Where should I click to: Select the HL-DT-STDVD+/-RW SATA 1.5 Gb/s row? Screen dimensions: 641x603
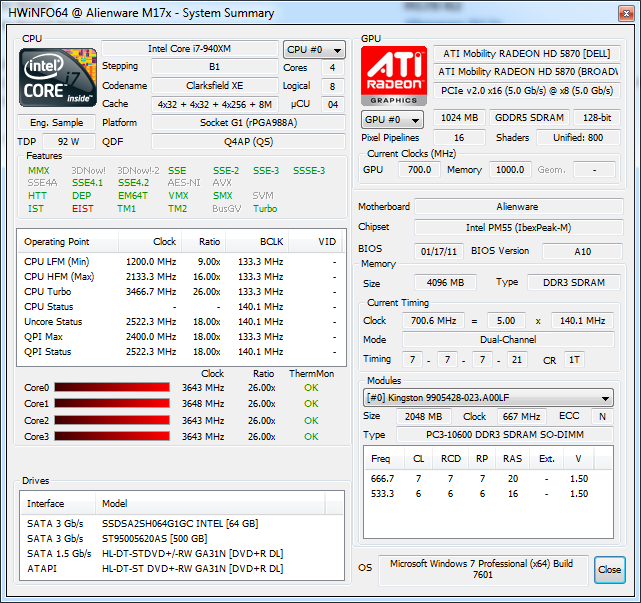(x=182, y=554)
